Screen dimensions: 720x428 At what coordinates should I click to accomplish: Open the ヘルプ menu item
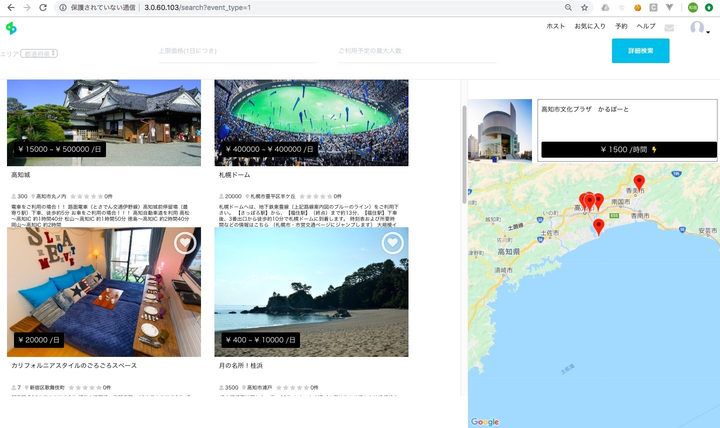(x=646, y=26)
